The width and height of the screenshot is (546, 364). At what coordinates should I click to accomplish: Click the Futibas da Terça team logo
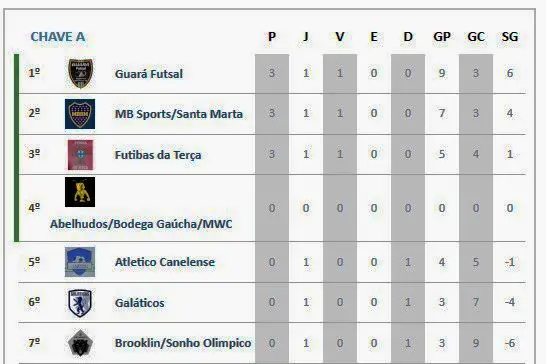(80, 155)
